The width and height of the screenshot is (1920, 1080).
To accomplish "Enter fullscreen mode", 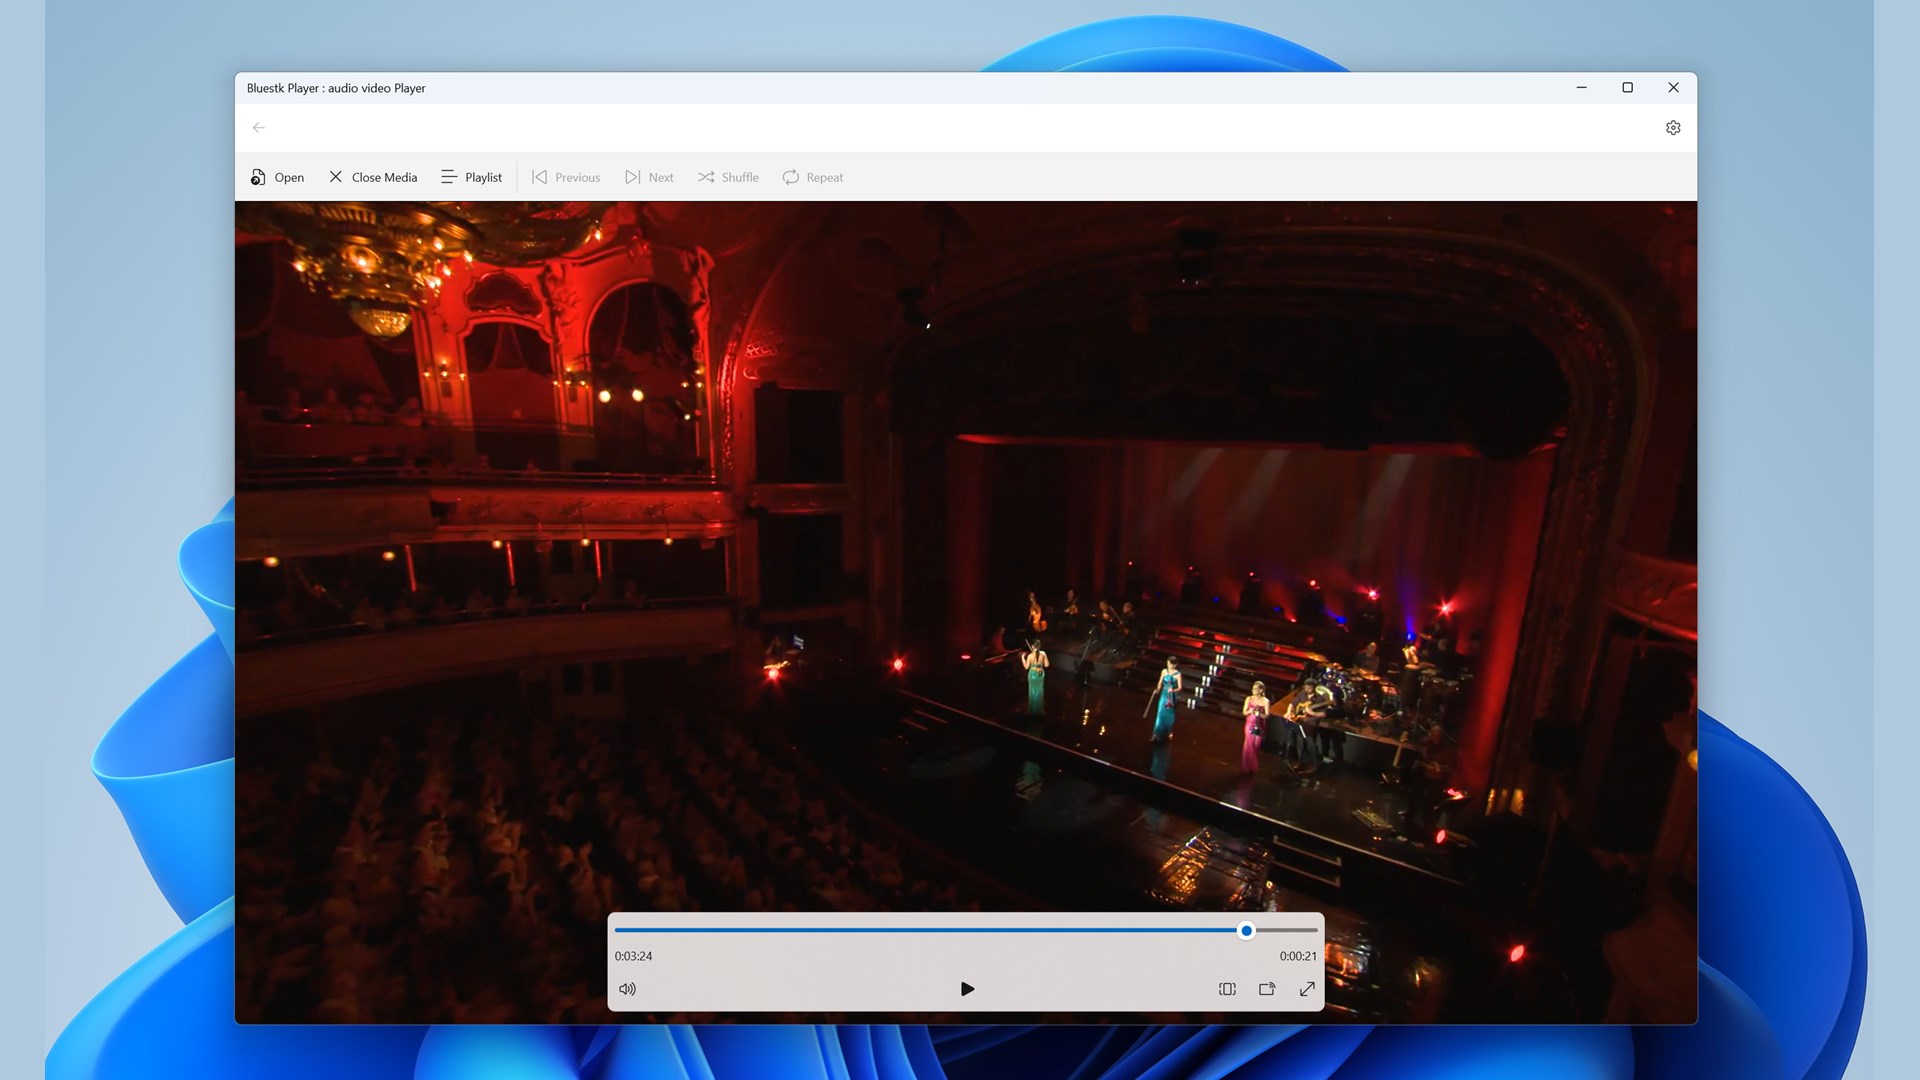I will [1308, 989].
